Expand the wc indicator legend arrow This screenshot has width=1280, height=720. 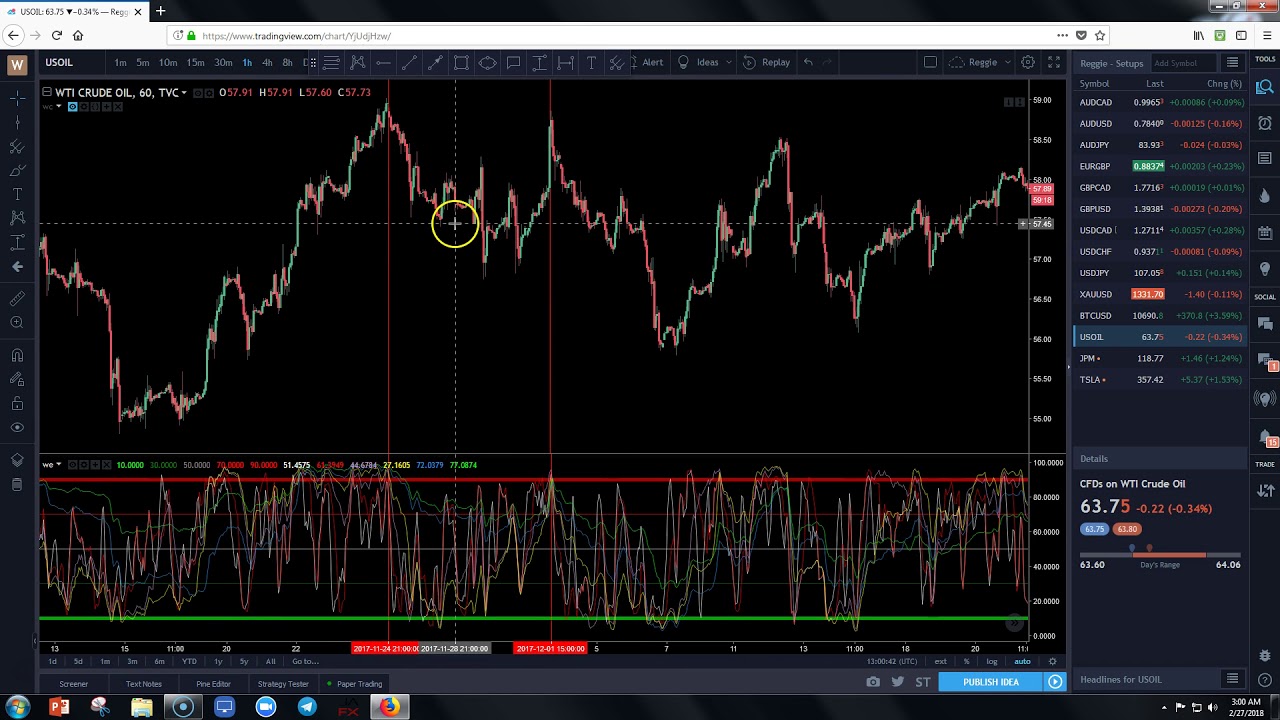pos(59,106)
